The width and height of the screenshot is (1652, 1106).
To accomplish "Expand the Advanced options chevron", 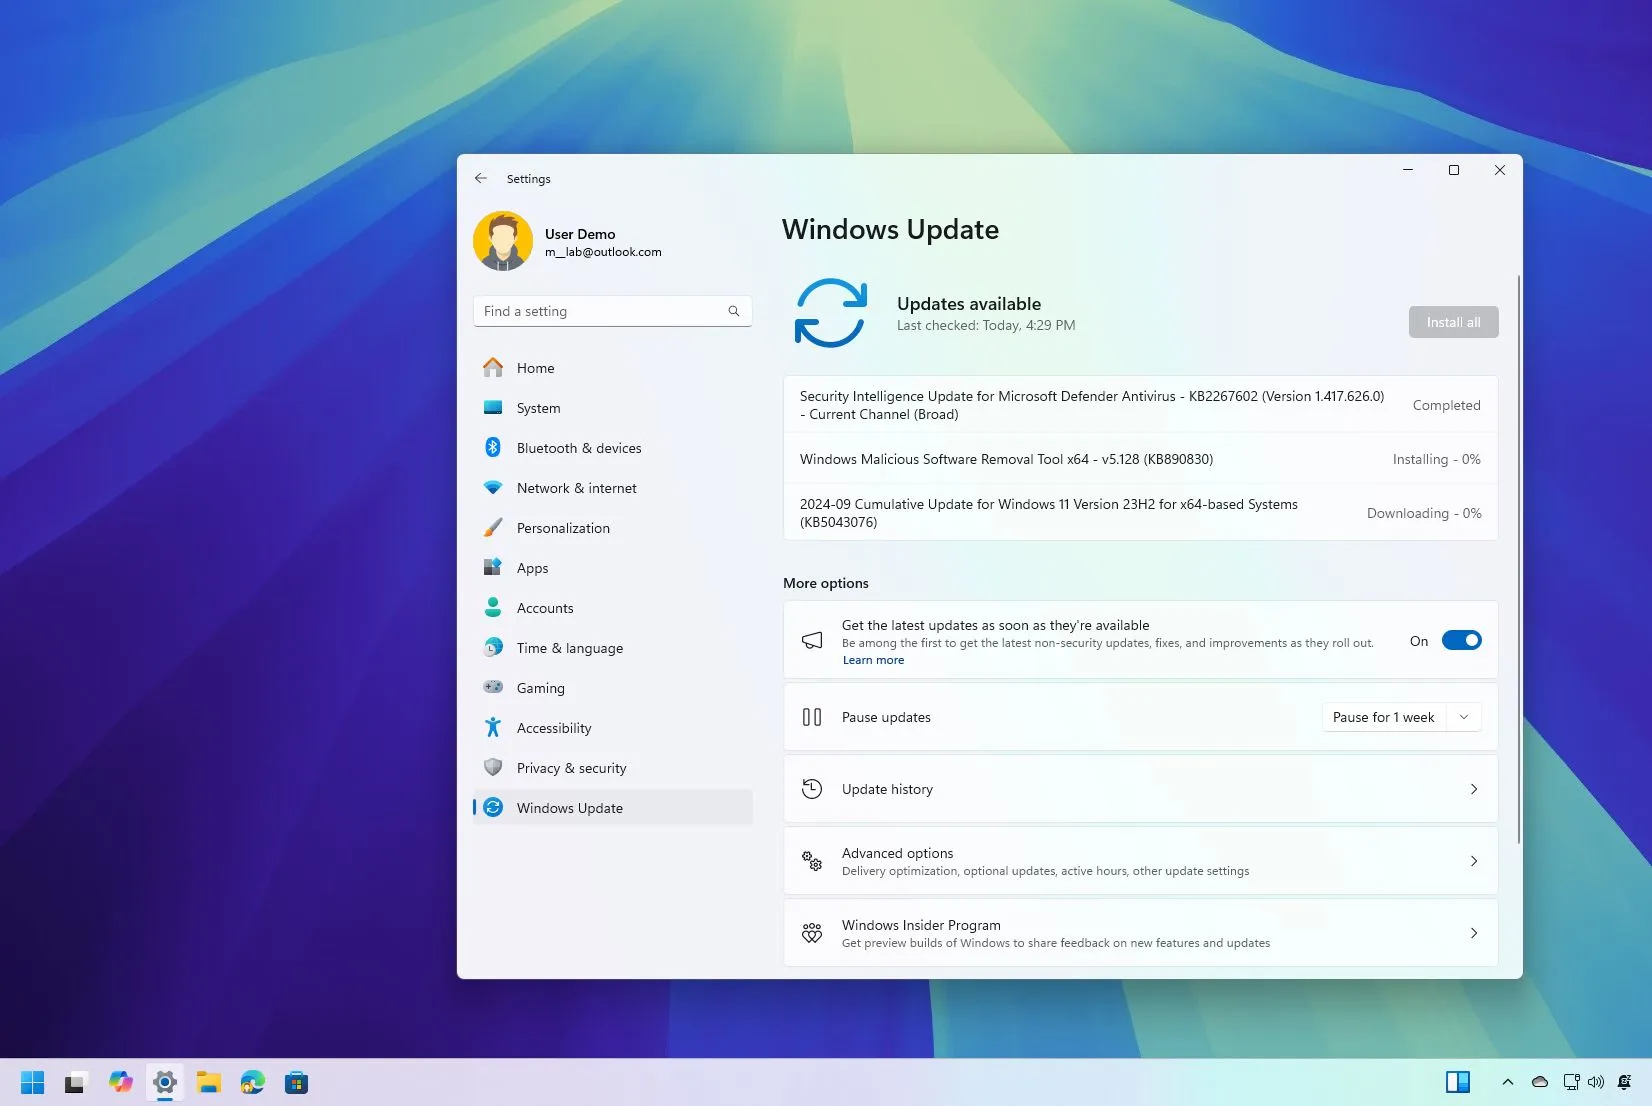I will (1473, 861).
